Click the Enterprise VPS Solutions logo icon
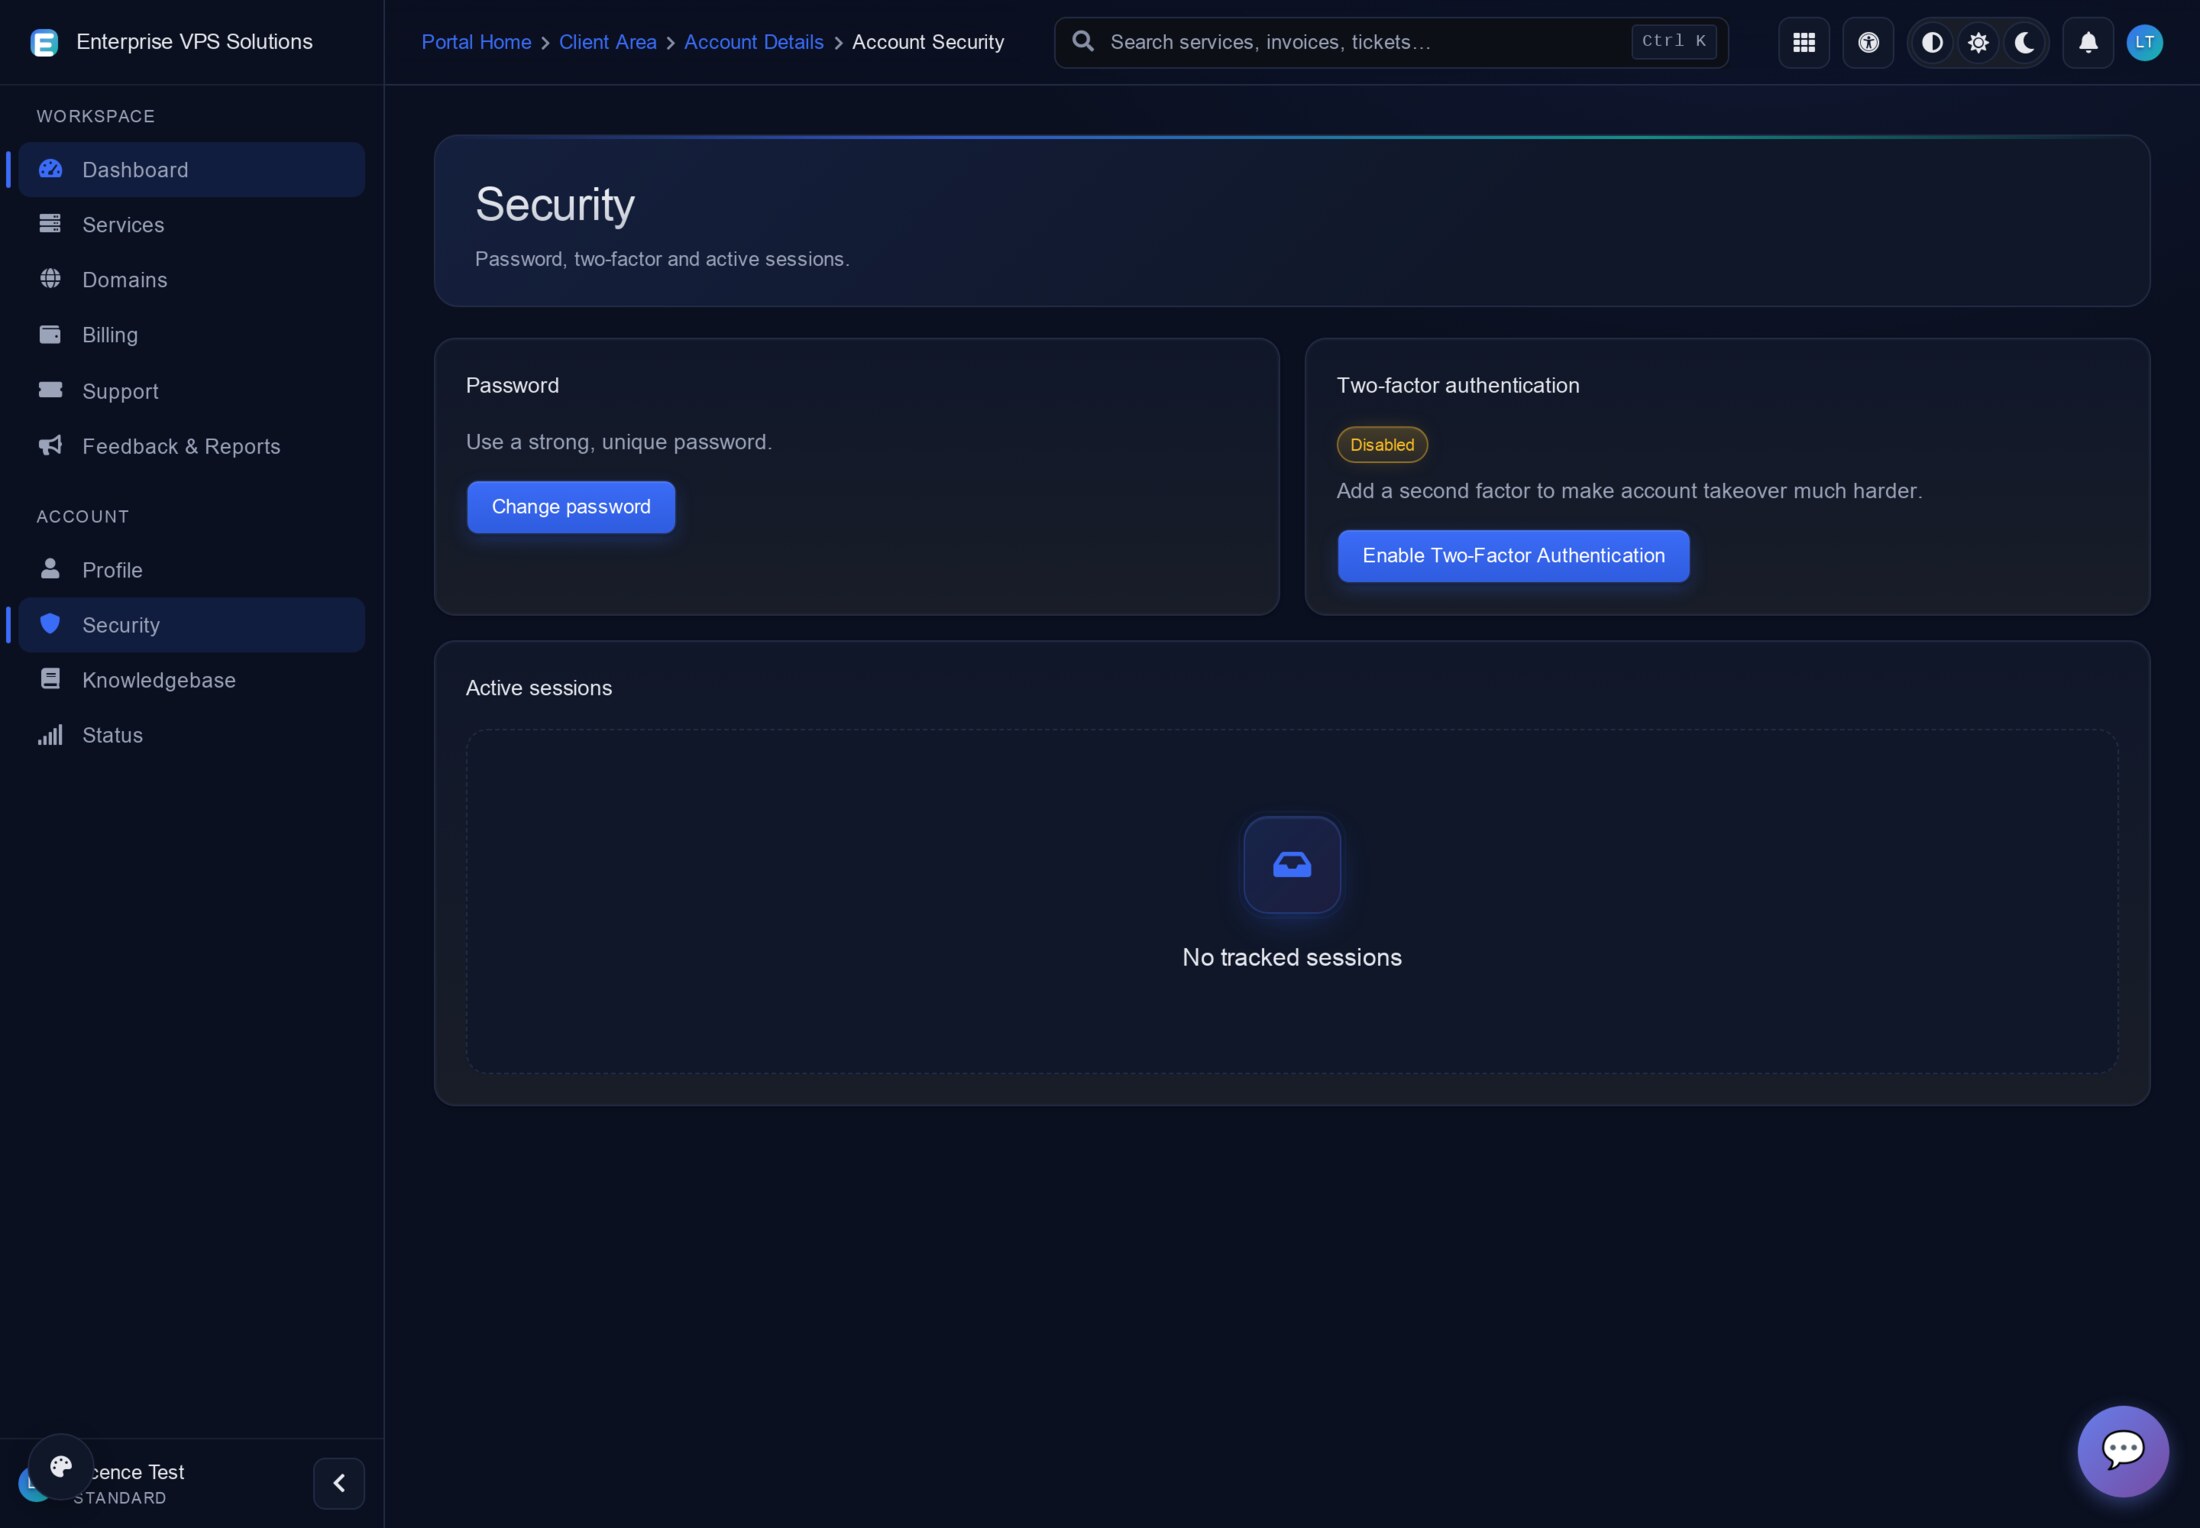Viewport: 2200px width, 1528px height. (44, 42)
